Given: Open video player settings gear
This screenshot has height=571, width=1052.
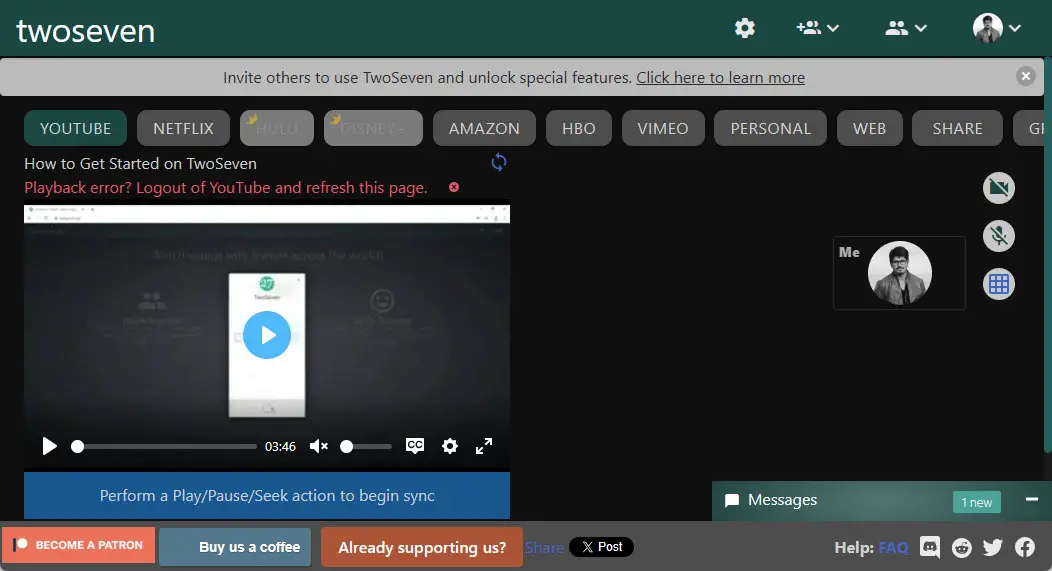Looking at the screenshot, I should pos(450,446).
